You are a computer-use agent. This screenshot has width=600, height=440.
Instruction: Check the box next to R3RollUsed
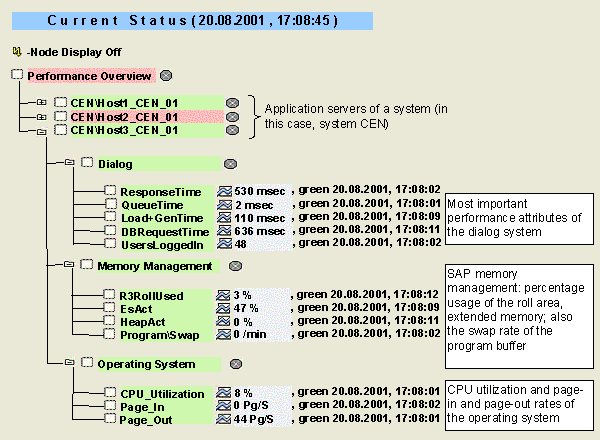click(111, 295)
